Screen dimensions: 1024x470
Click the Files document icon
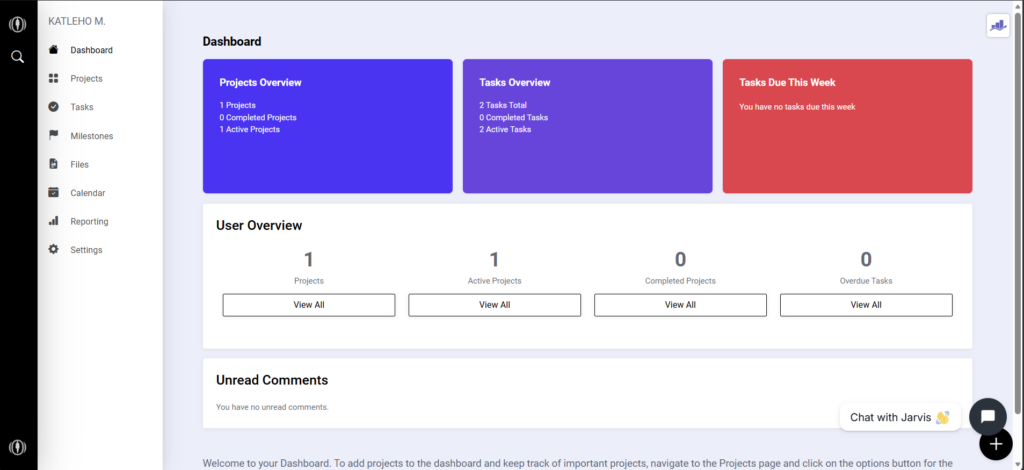click(54, 164)
